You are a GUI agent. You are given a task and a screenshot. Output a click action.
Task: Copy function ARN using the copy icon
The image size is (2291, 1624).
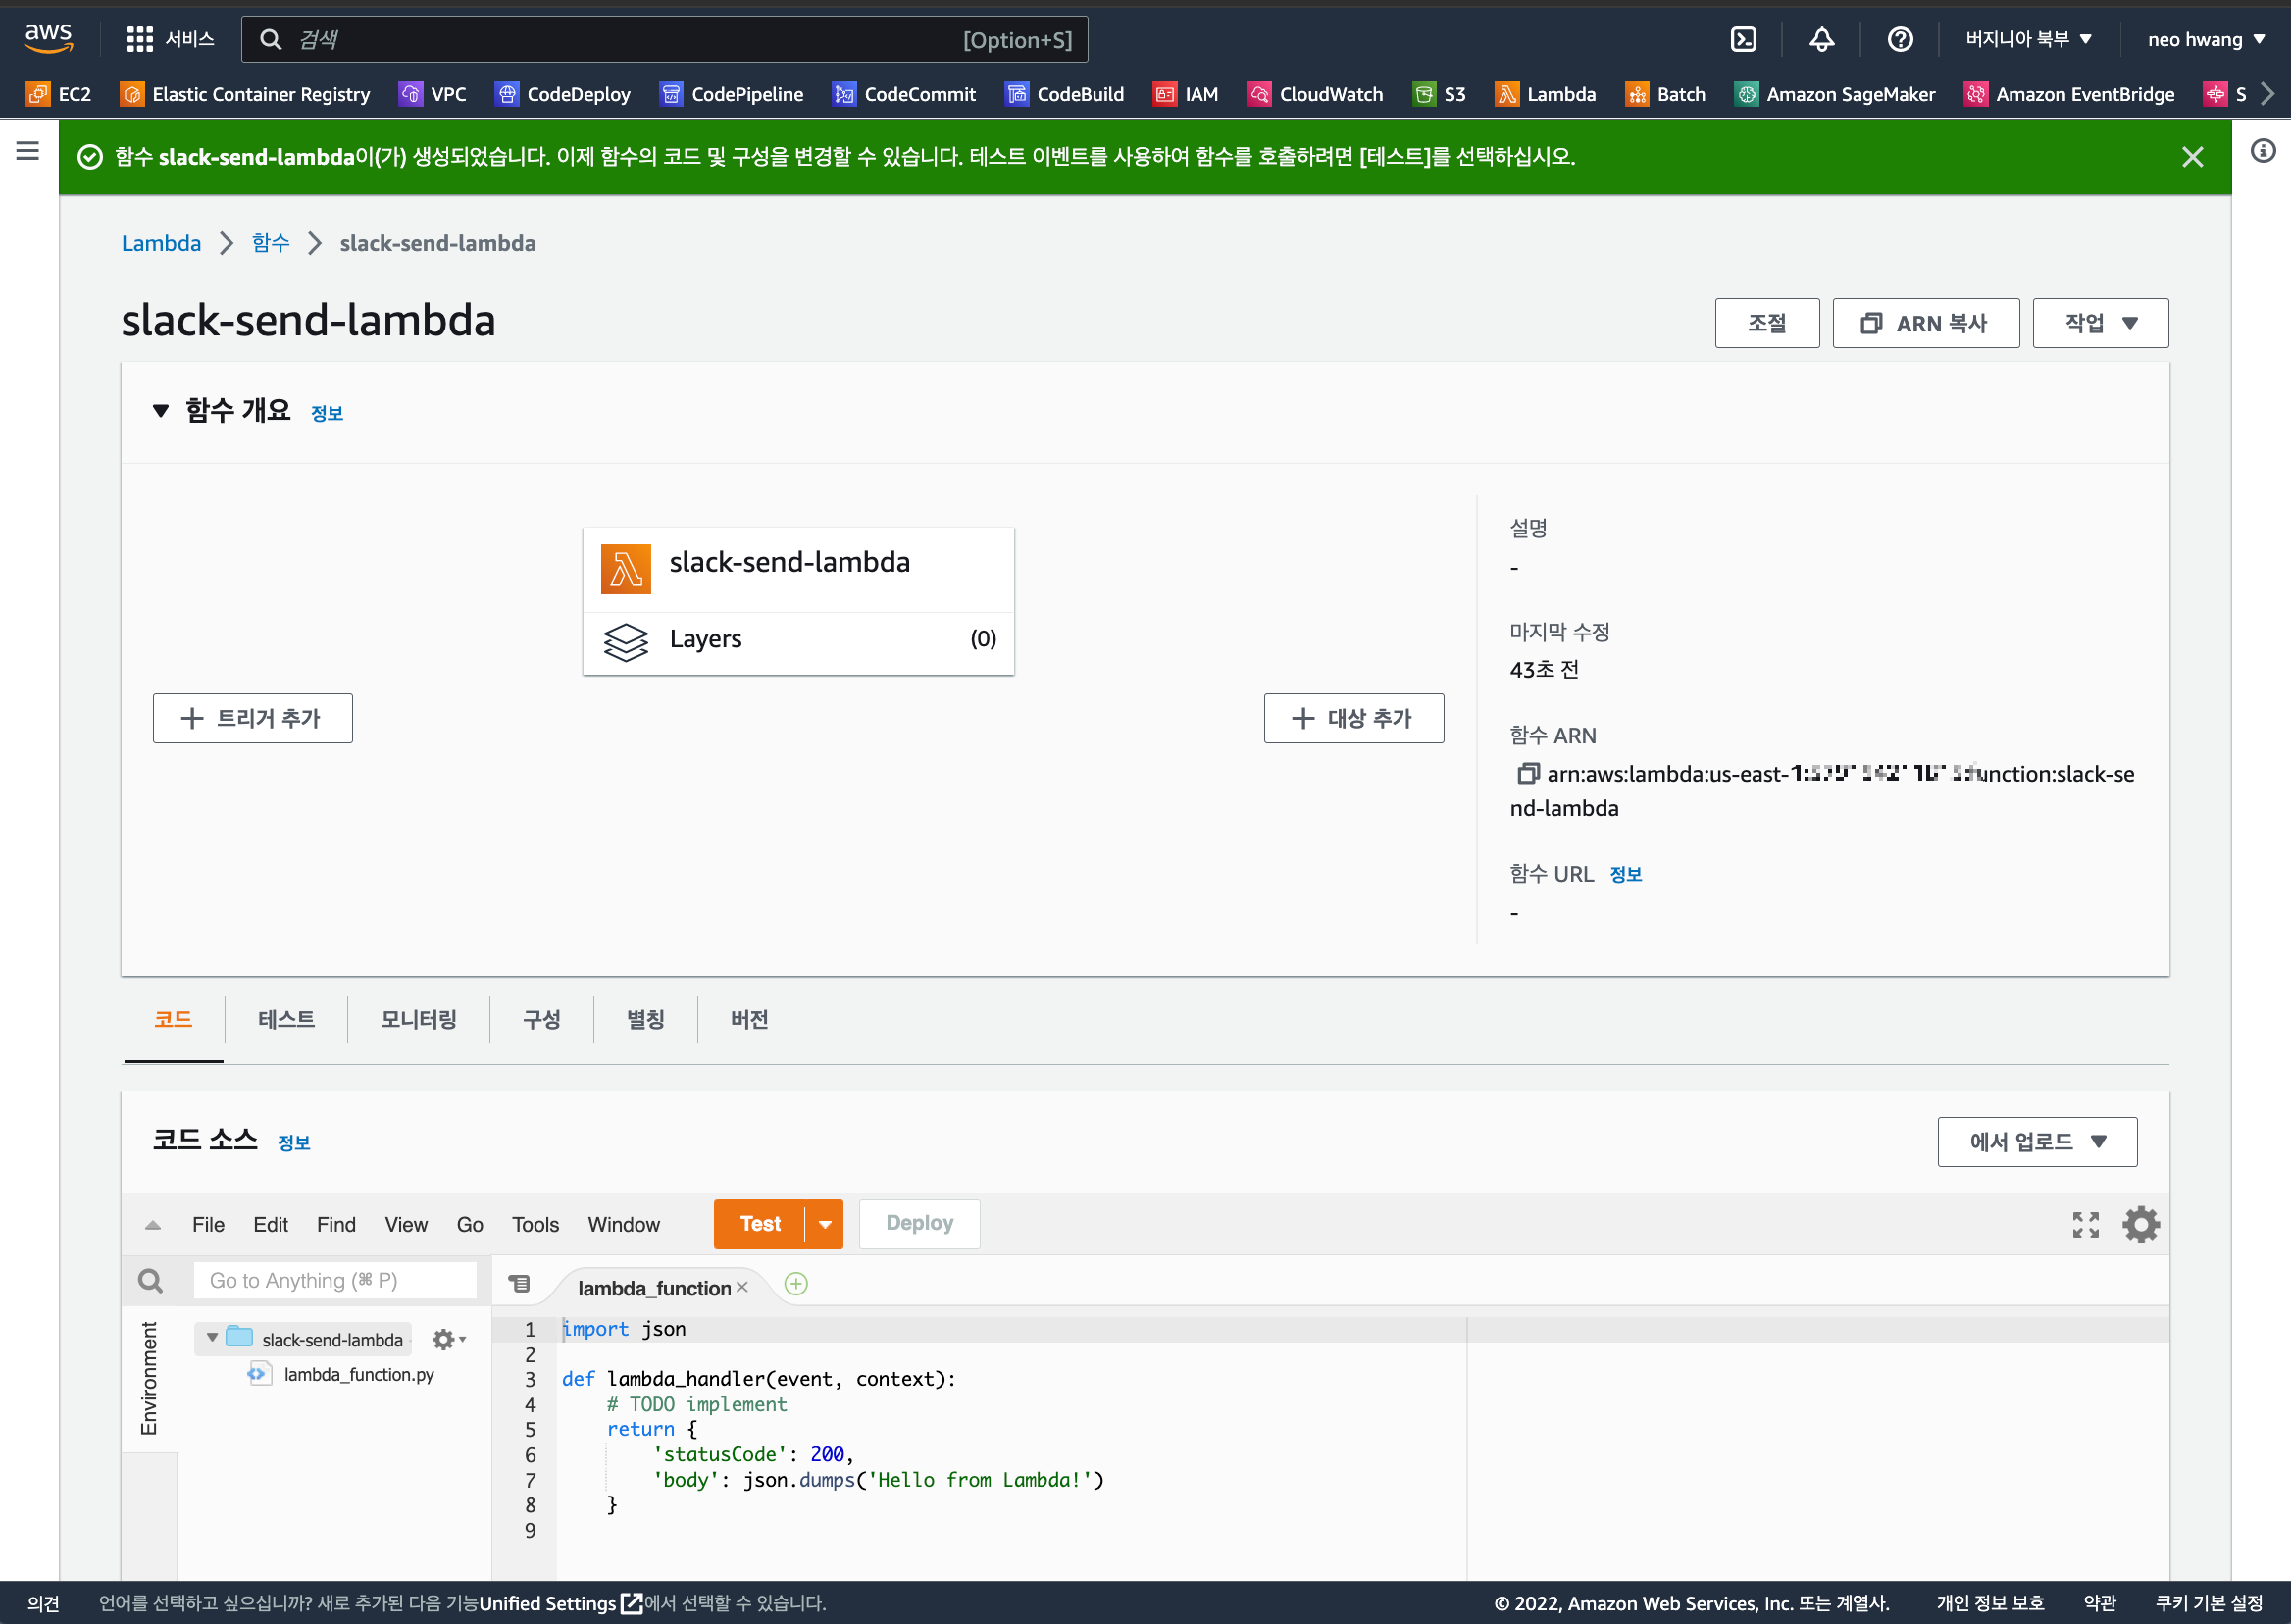1527,773
